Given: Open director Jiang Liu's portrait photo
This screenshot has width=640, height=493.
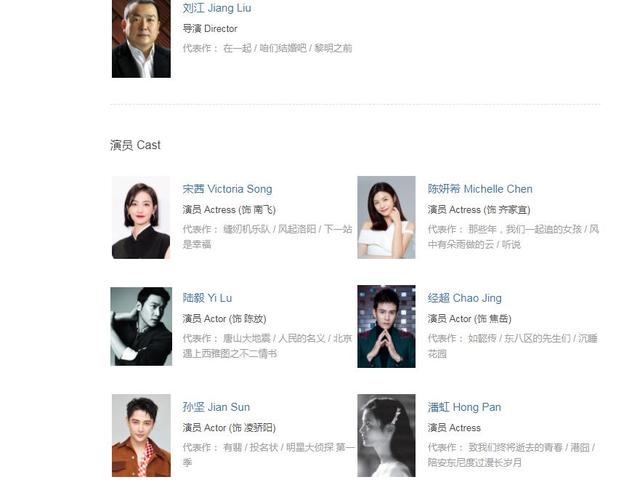Looking at the screenshot, I should 141,39.
